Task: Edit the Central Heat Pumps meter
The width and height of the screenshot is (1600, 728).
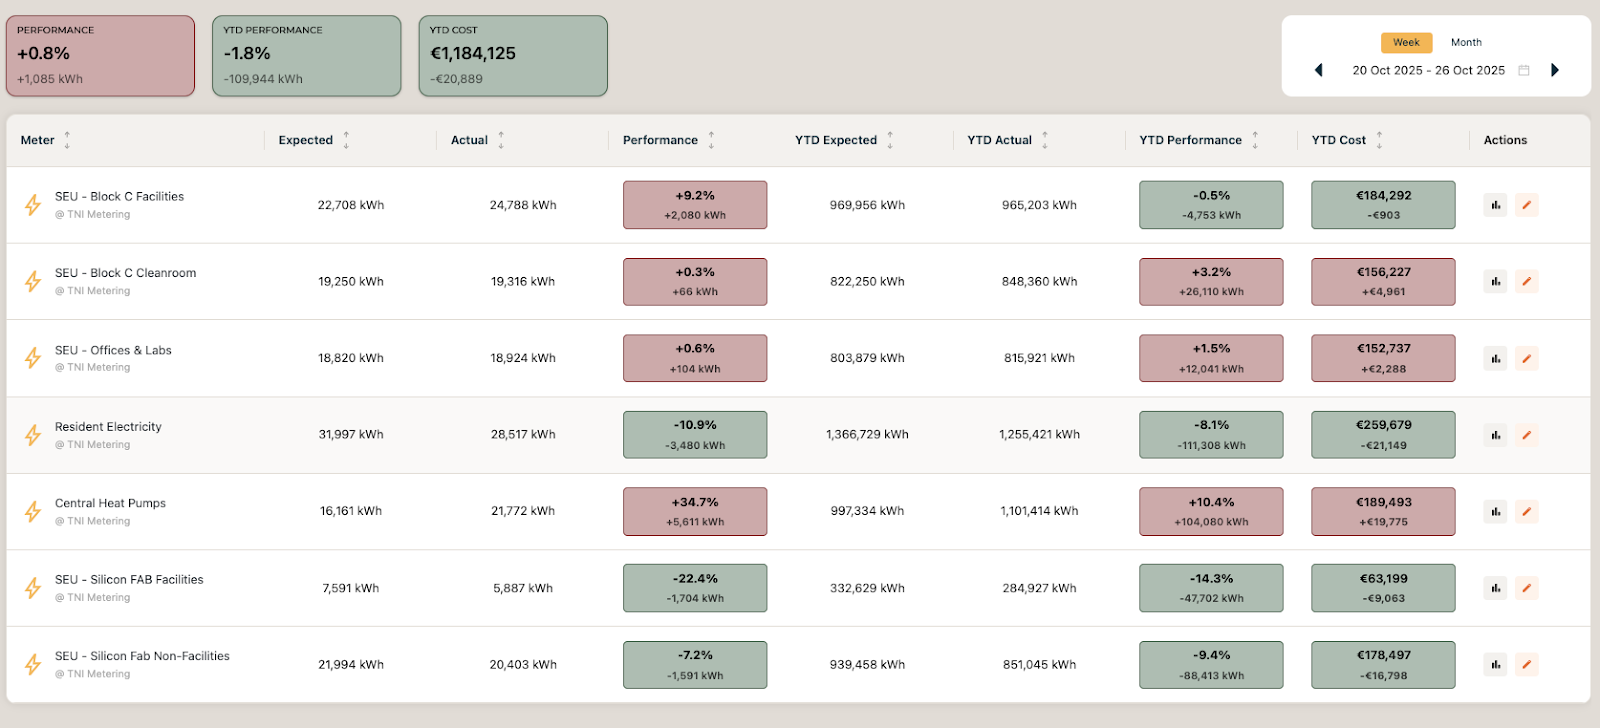Action: 1526,512
